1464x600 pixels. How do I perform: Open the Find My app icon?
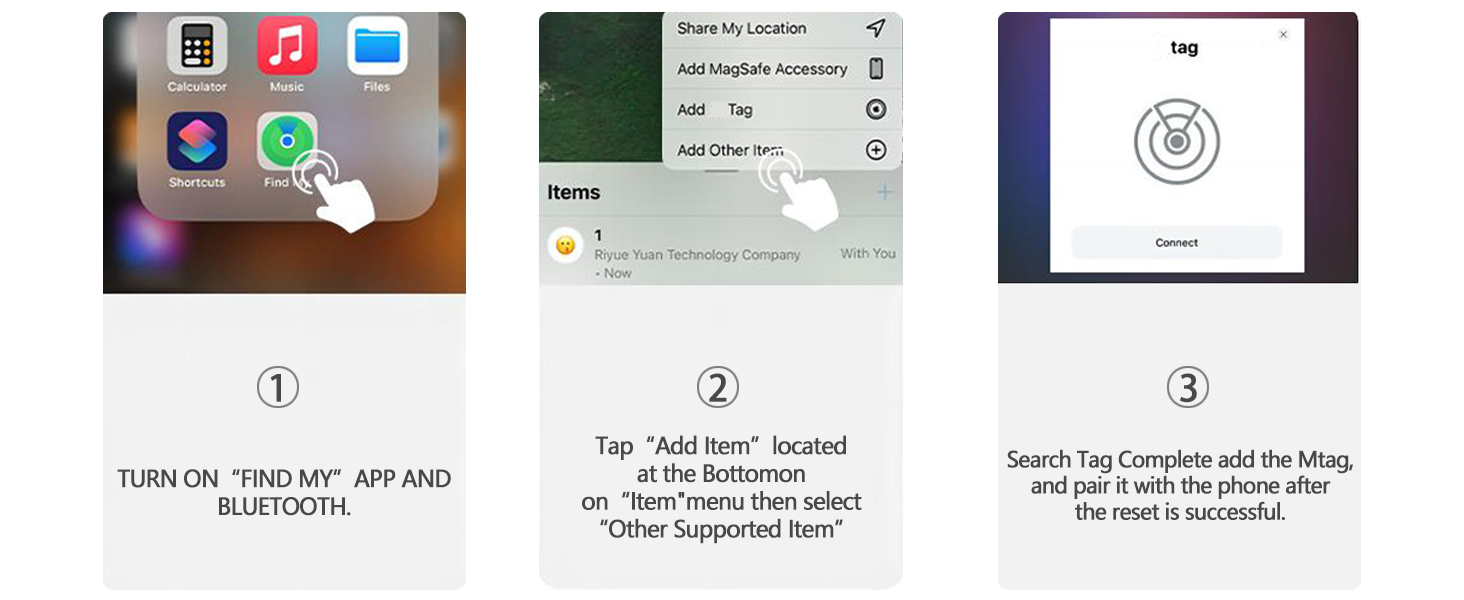point(286,142)
